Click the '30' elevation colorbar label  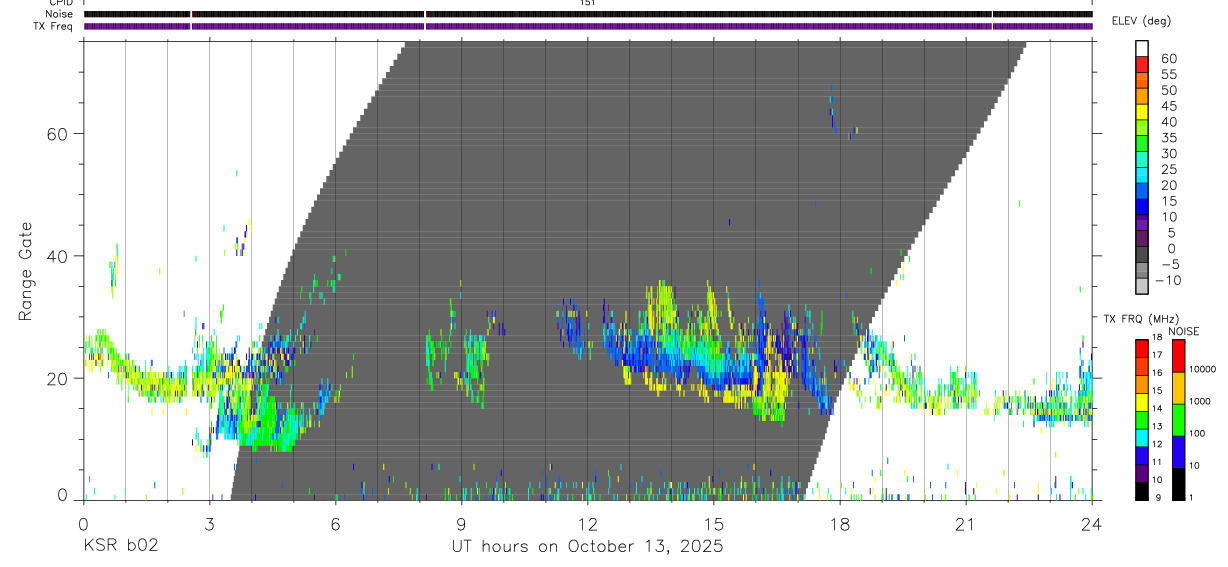1169,154
